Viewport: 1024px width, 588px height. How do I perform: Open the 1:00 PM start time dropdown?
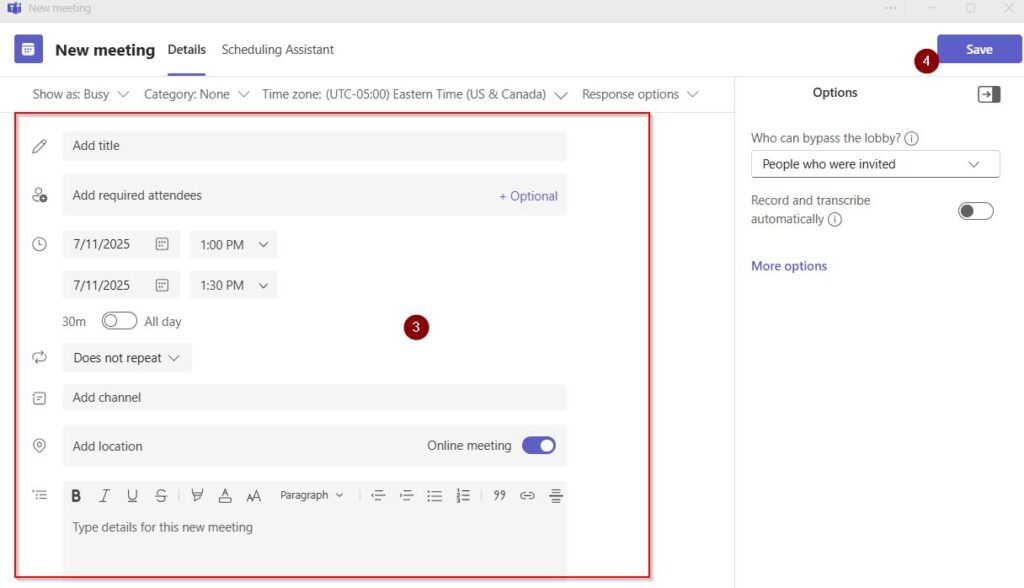pos(234,244)
